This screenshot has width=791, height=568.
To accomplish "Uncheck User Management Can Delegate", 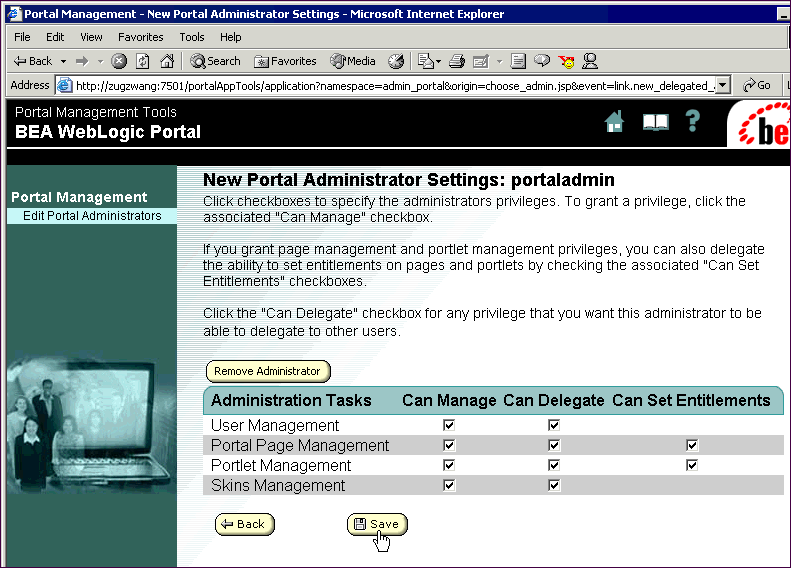I will [x=554, y=425].
